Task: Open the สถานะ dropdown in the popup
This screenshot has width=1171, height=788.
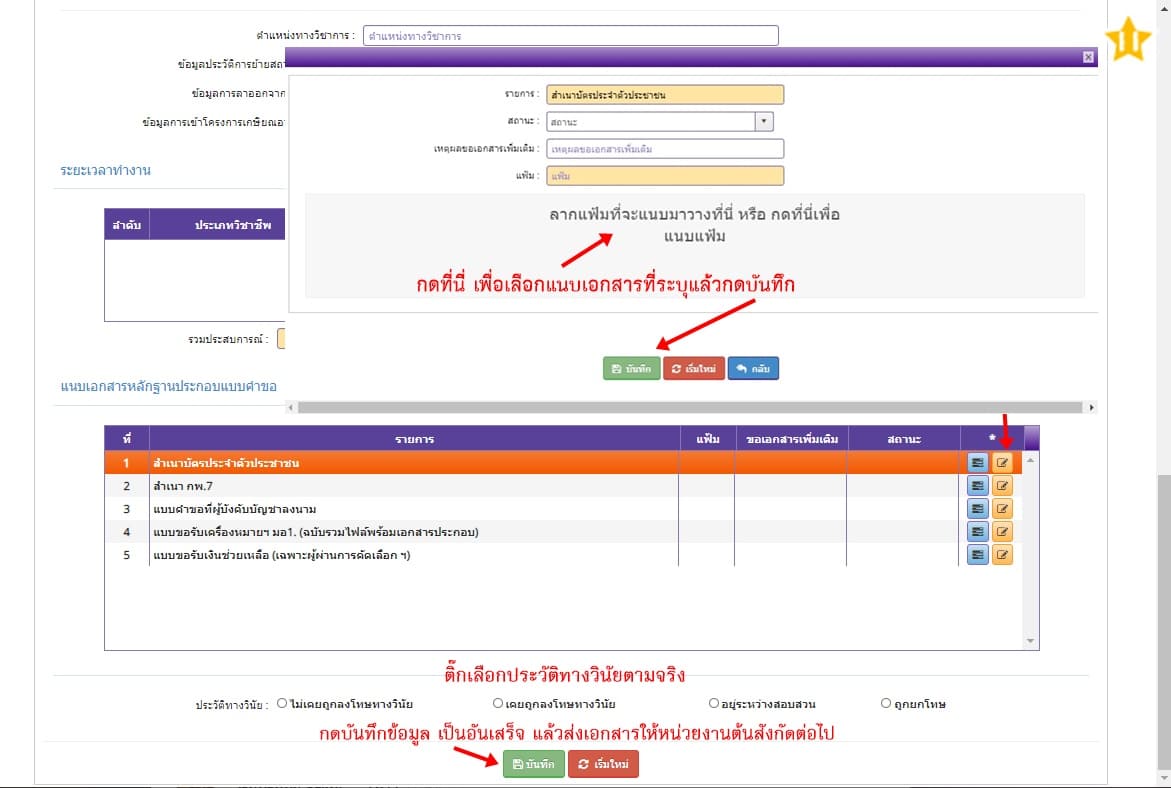Action: point(659,122)
